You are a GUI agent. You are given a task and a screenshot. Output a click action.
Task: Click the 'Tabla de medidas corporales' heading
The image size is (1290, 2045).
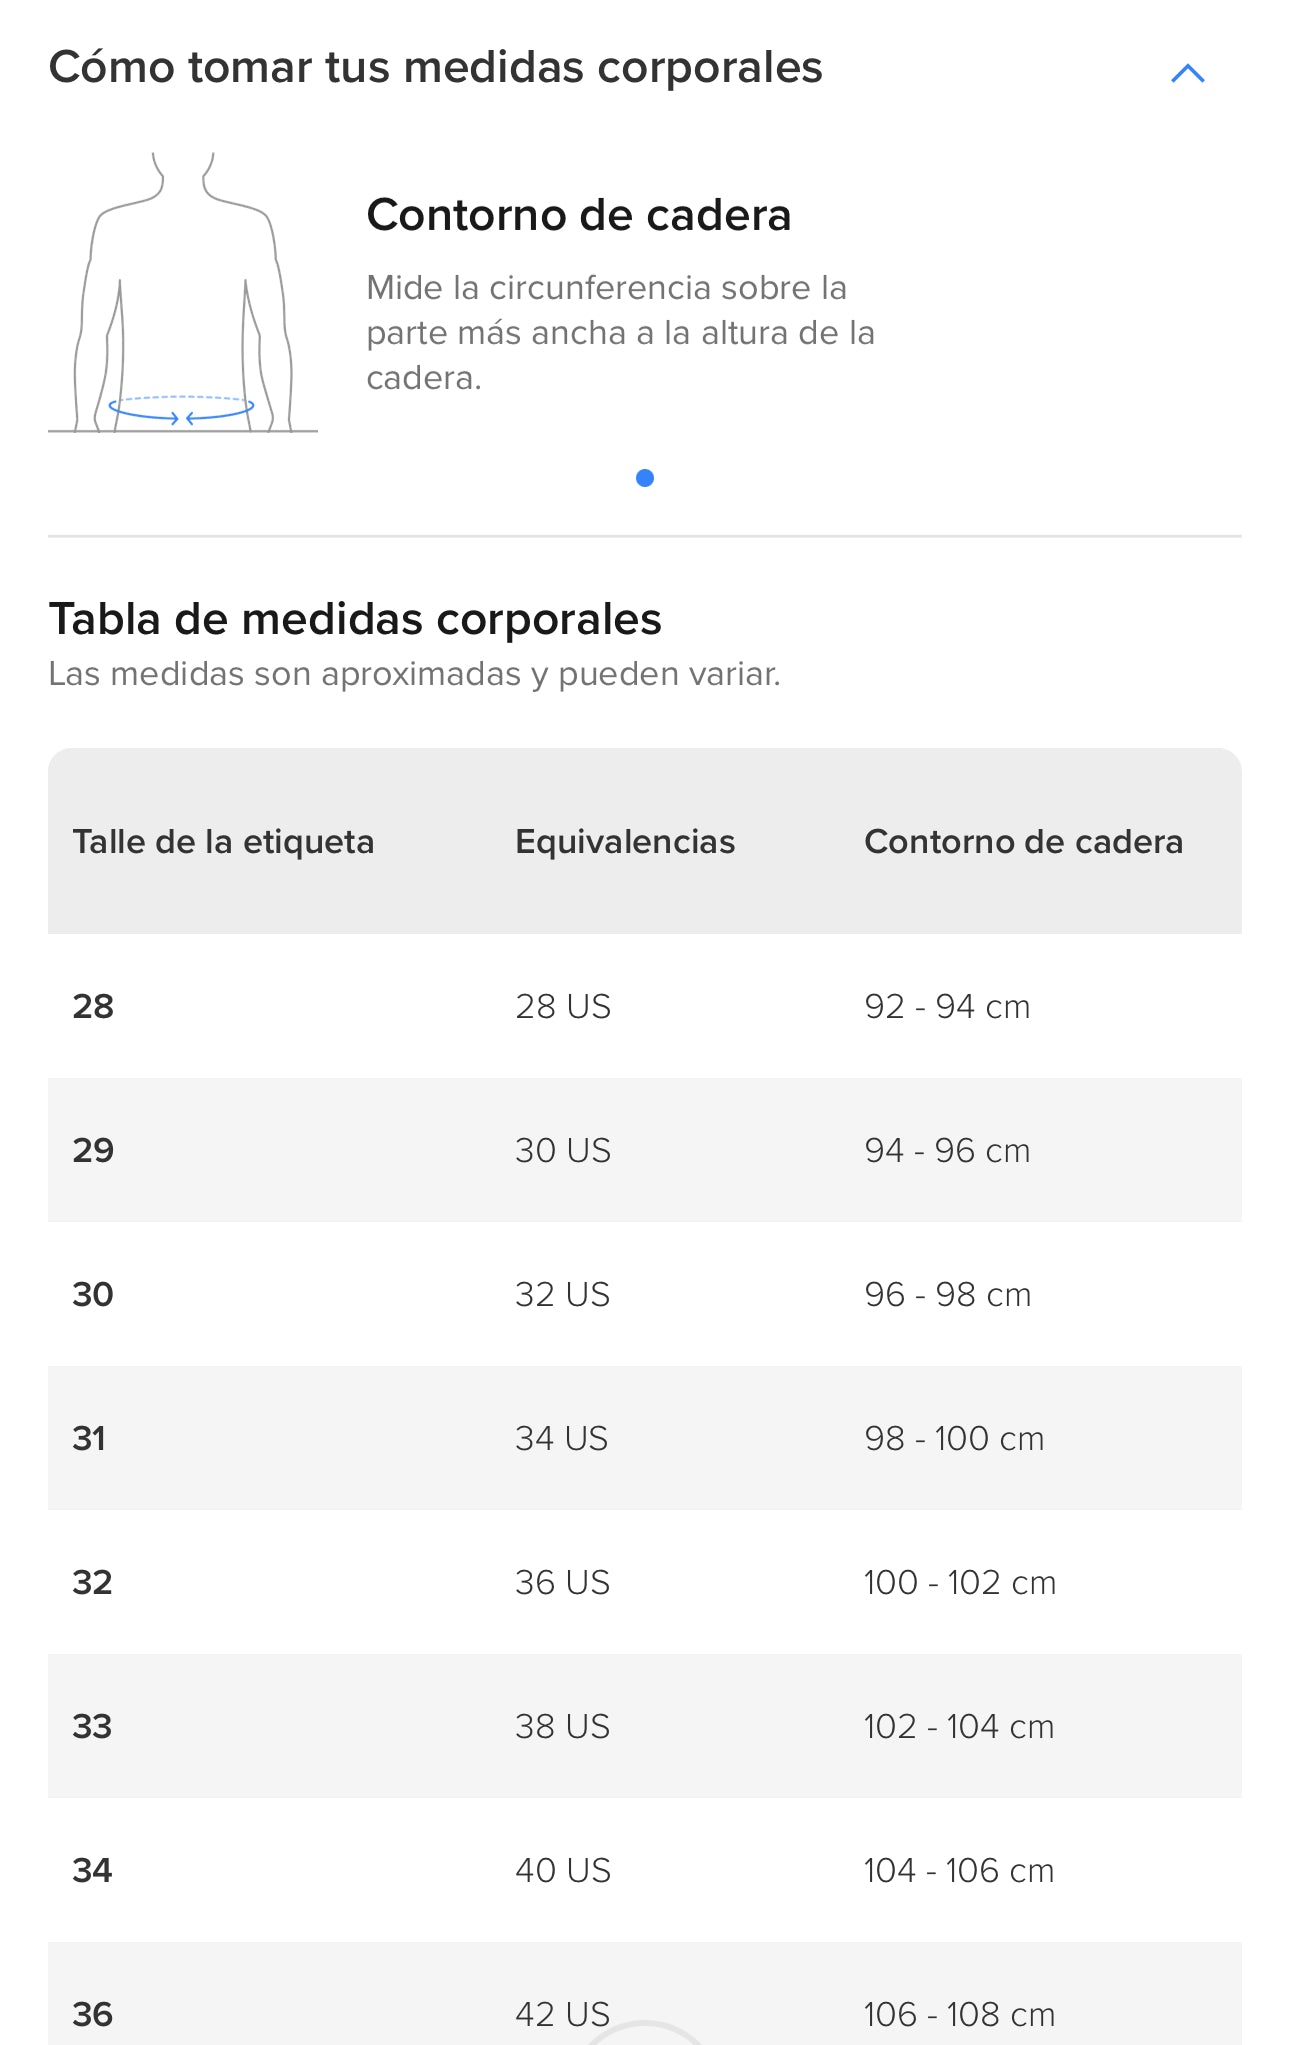point(355,619)
